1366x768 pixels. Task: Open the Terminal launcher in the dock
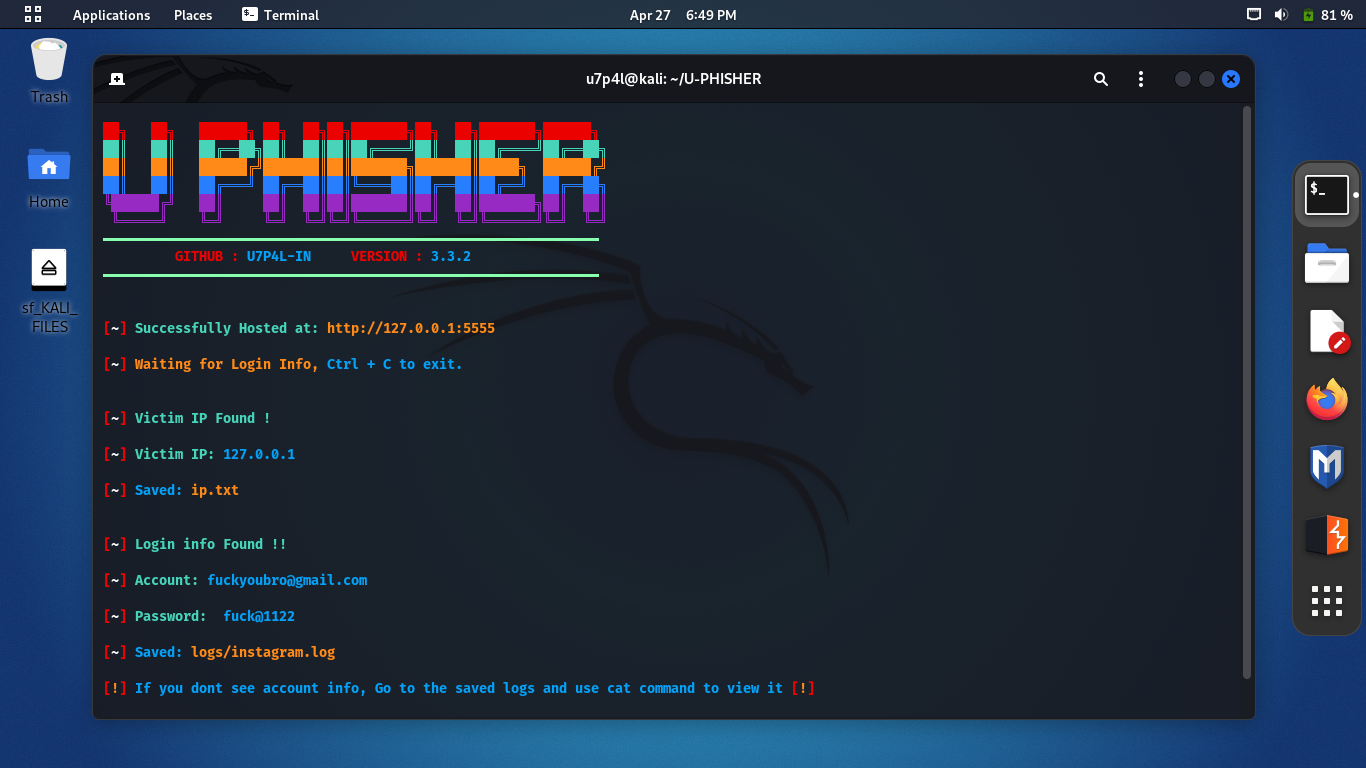coord(1327,194)
